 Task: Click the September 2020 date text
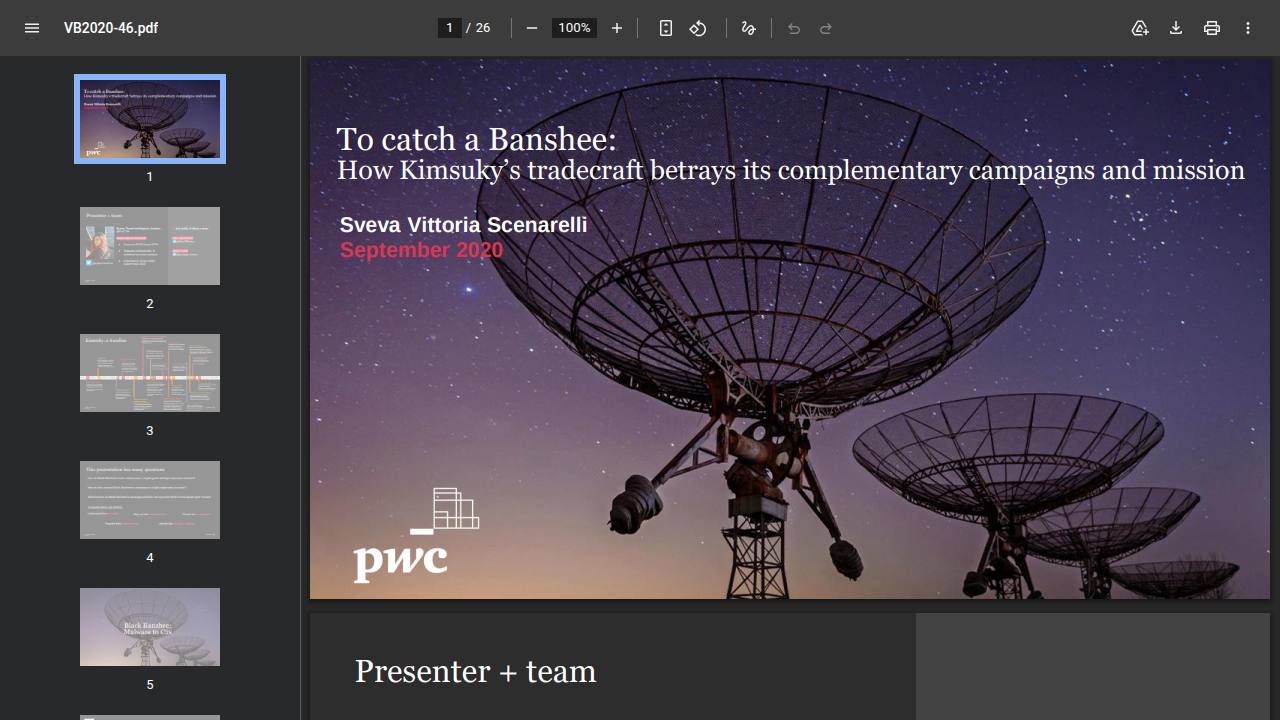(421, 250)
